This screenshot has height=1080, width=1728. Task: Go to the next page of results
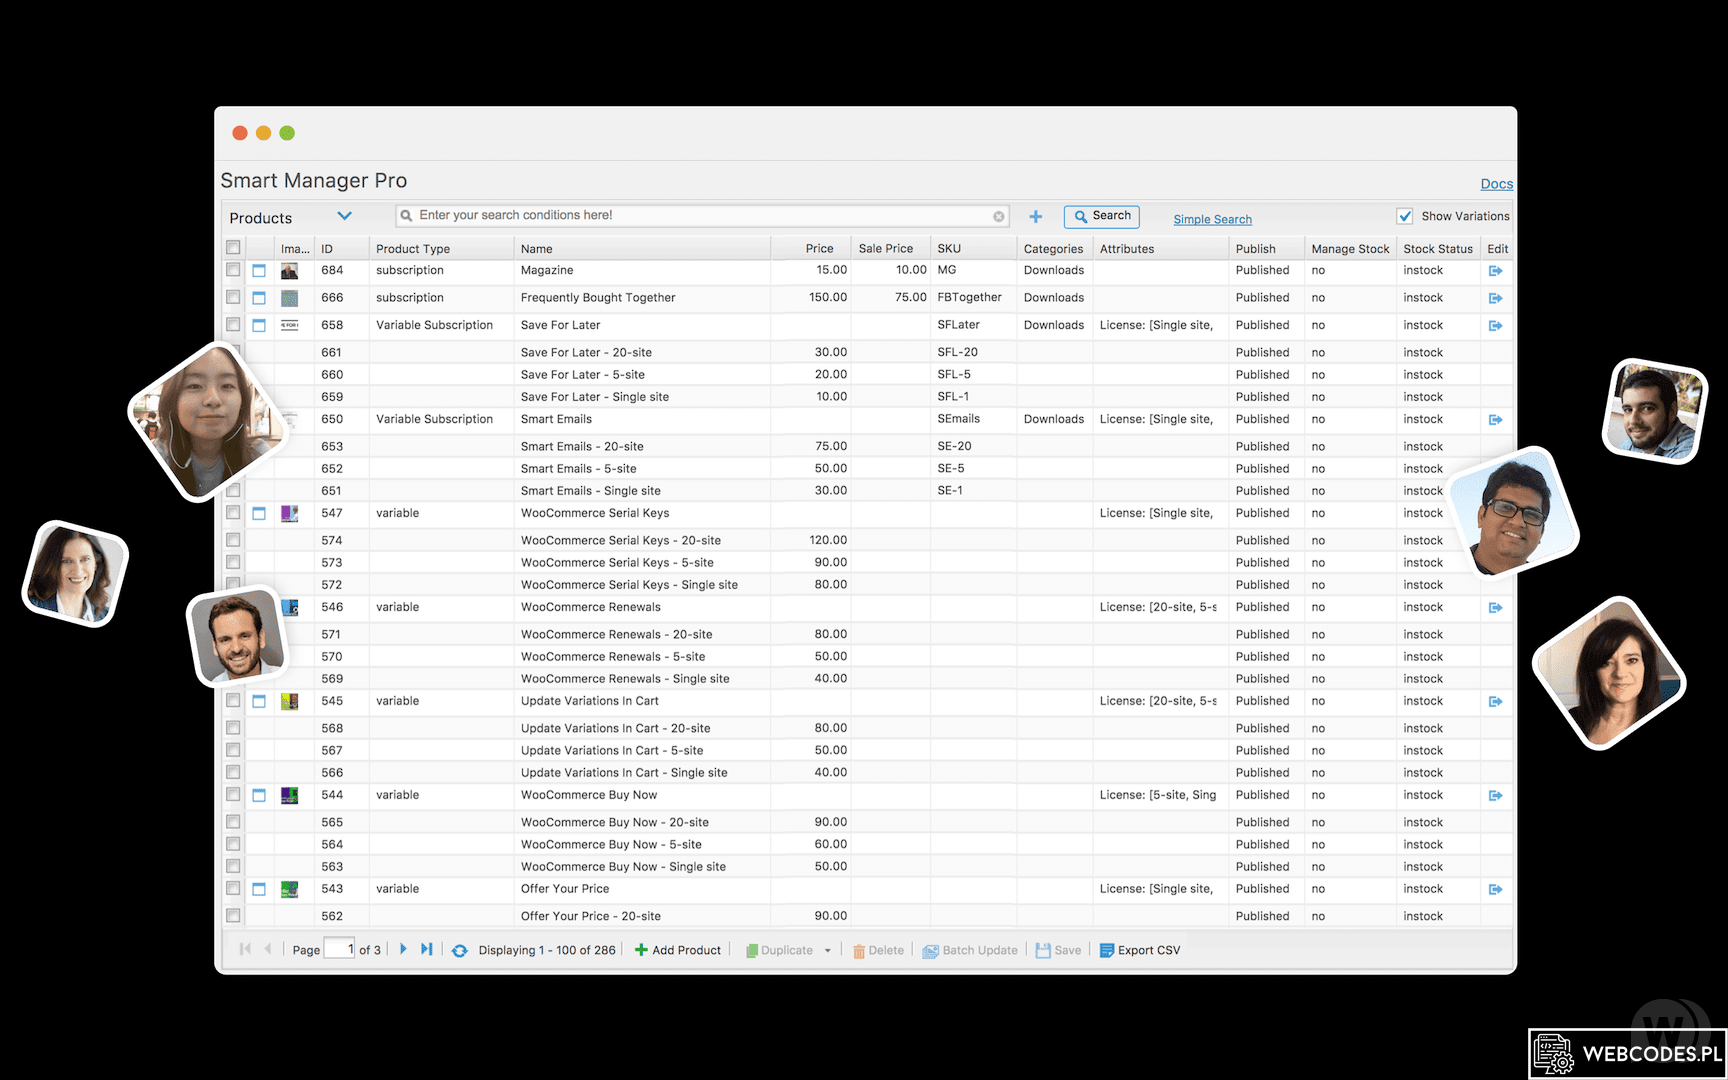(x=403, y=950)
